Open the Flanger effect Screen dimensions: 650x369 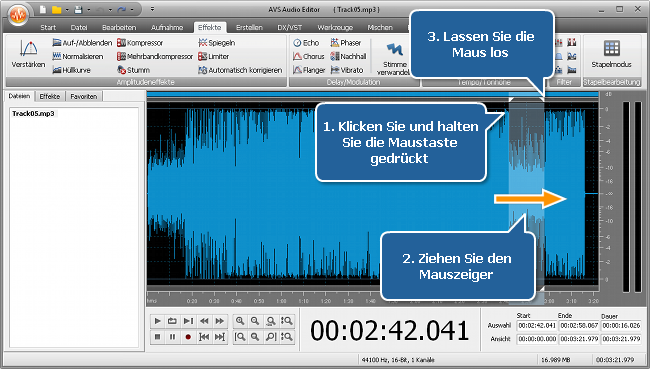pyautogui.click(x=309, y=70)
